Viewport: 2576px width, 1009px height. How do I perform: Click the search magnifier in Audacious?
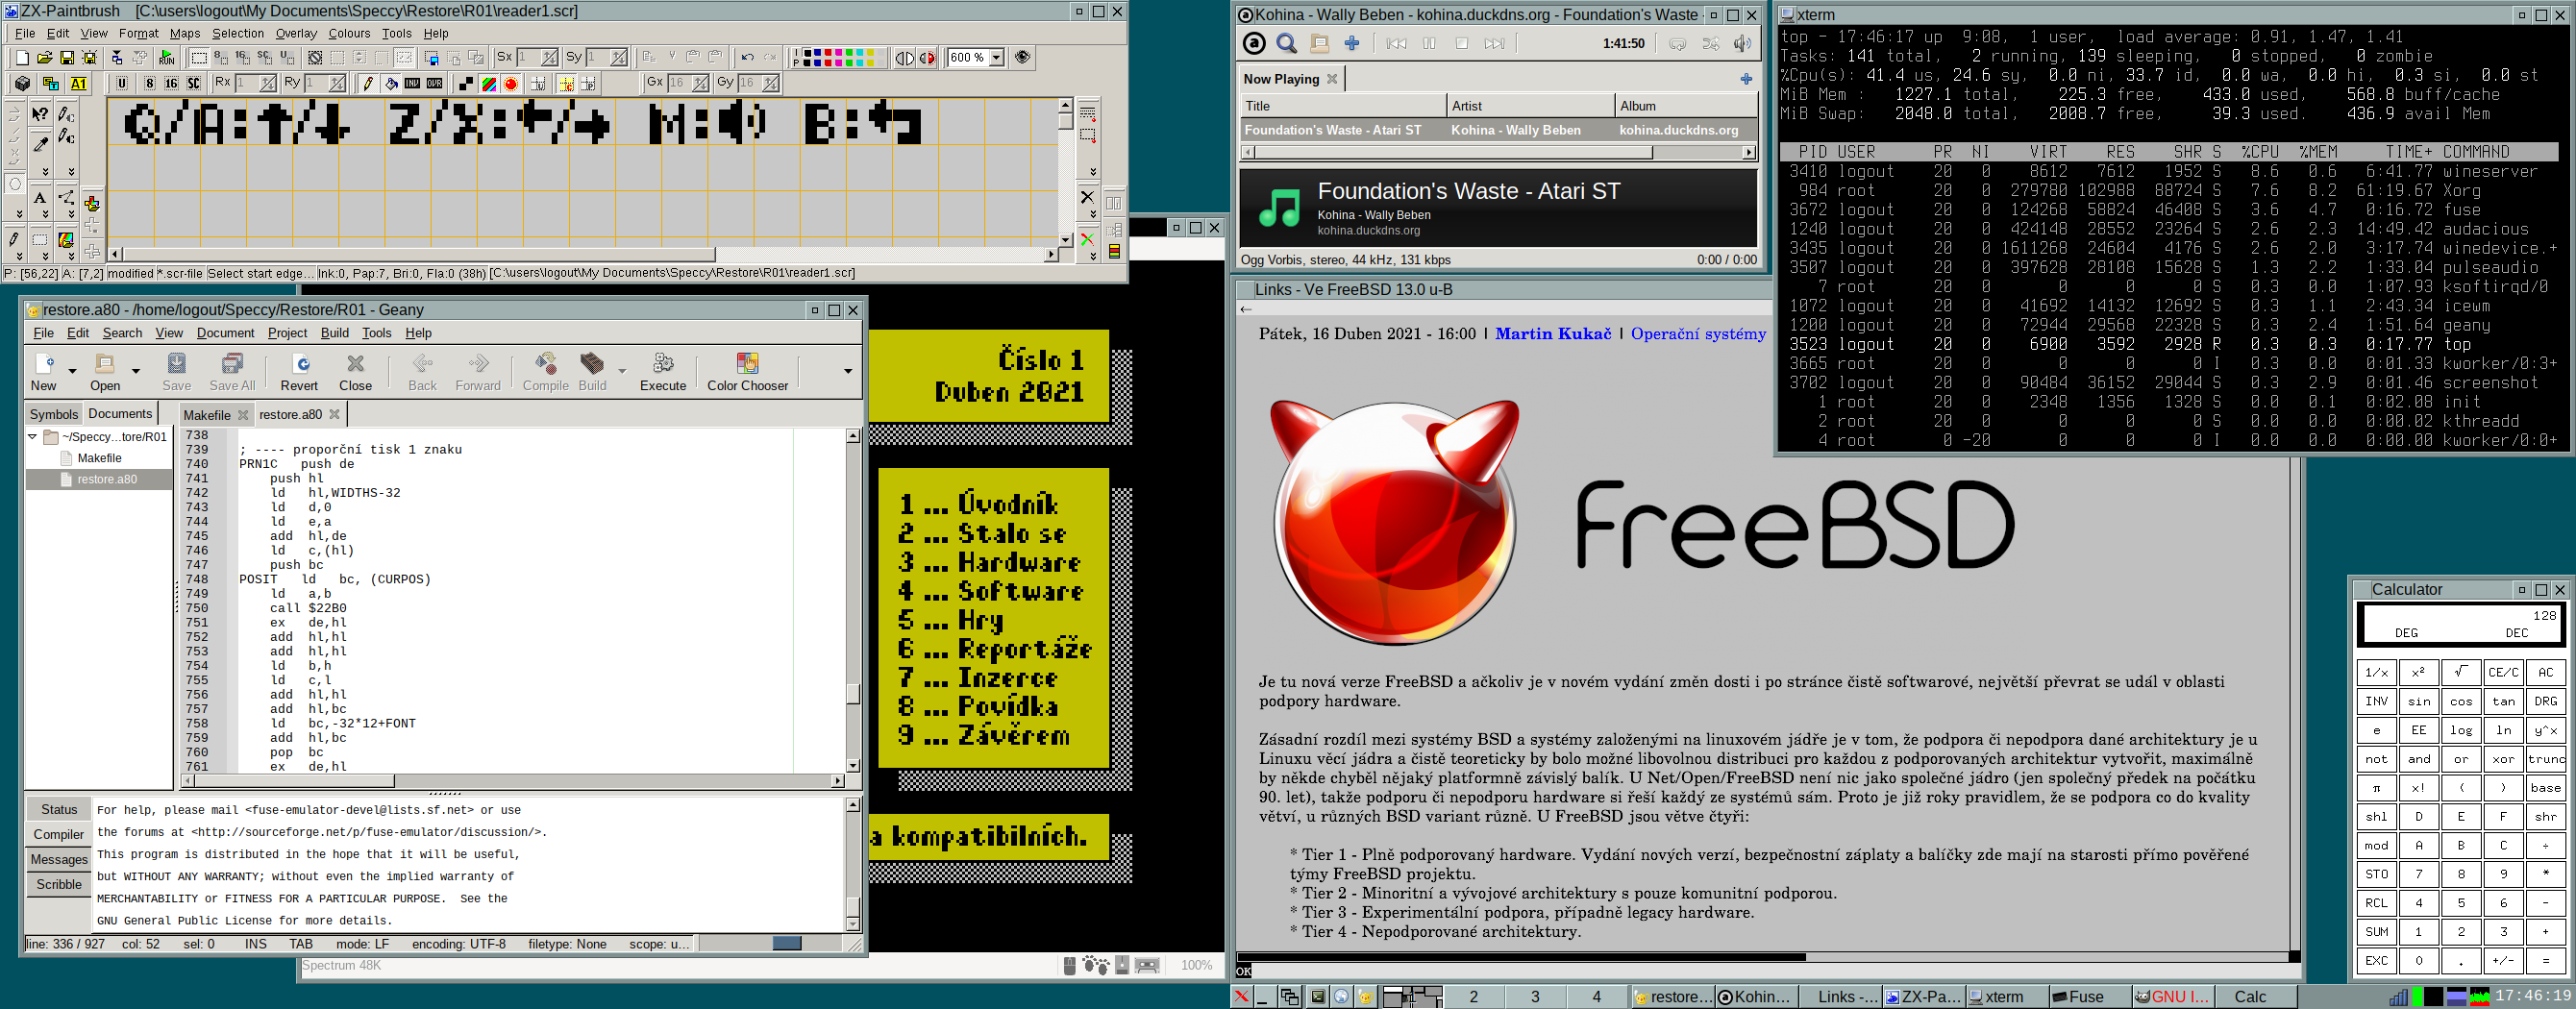point(1286,44)
